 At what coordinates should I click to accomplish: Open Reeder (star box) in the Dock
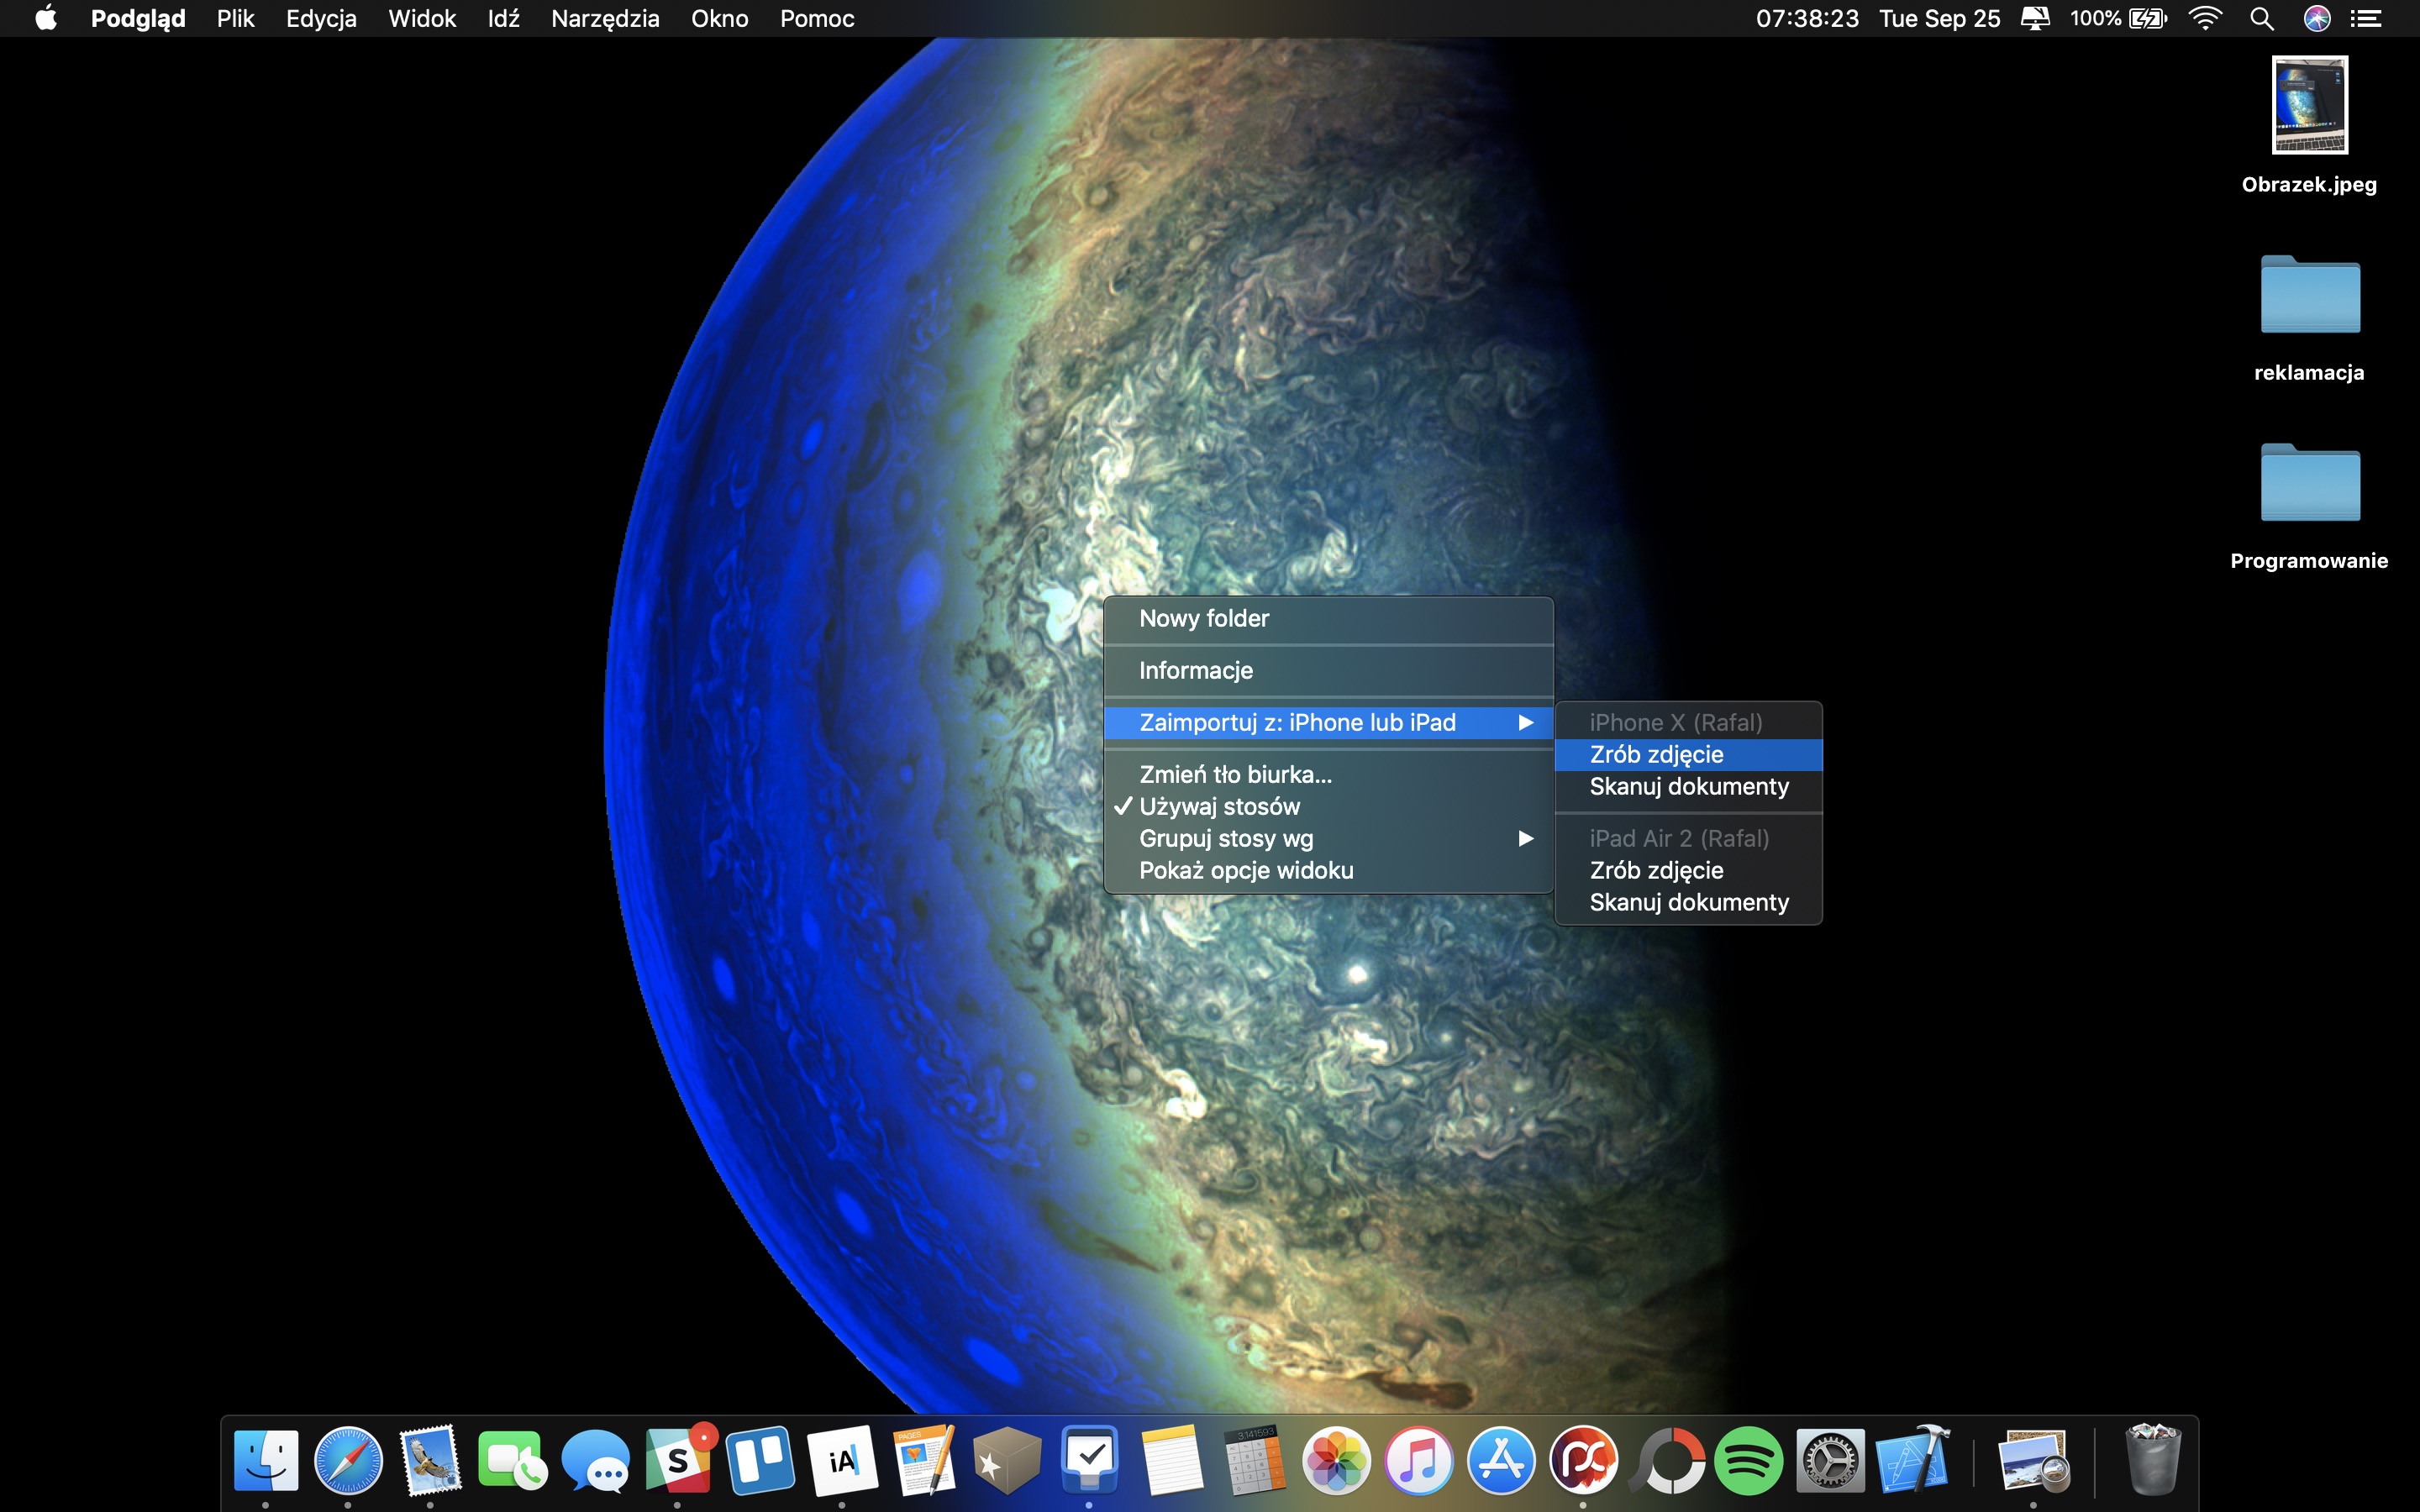click(1007, 1461)
